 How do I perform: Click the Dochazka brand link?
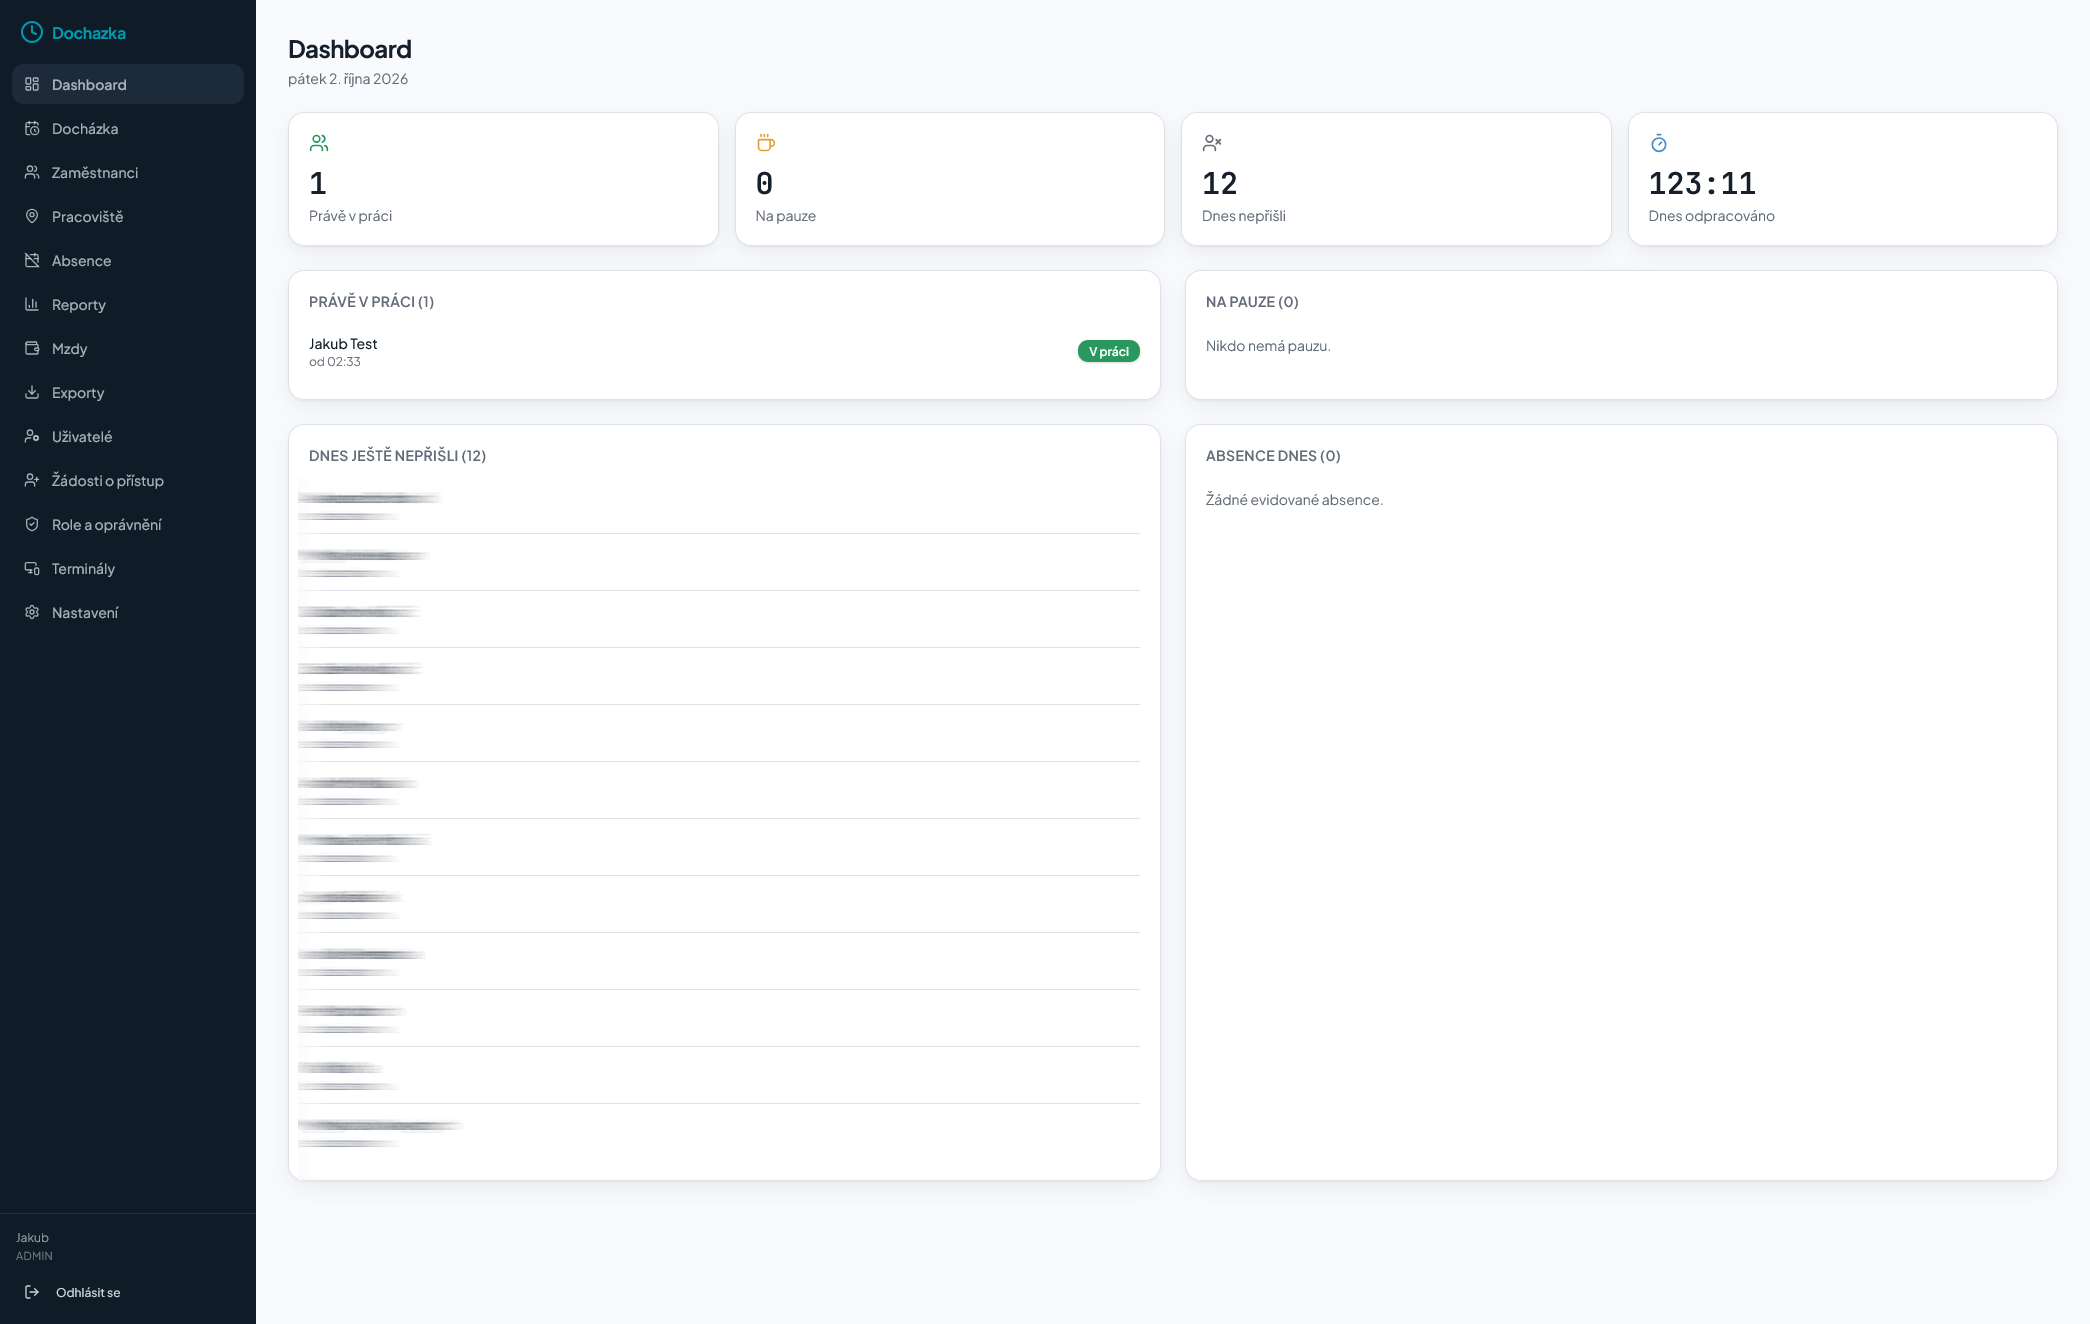click(x=74, y=33)
